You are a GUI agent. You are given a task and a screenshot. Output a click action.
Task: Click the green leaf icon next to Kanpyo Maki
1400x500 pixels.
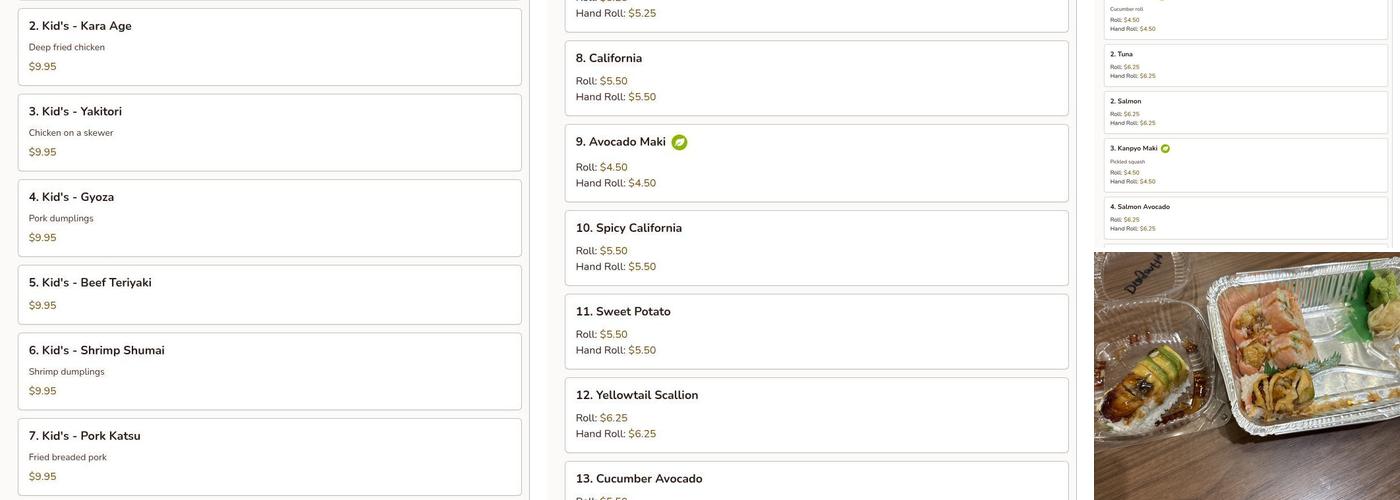point(1165,149)
